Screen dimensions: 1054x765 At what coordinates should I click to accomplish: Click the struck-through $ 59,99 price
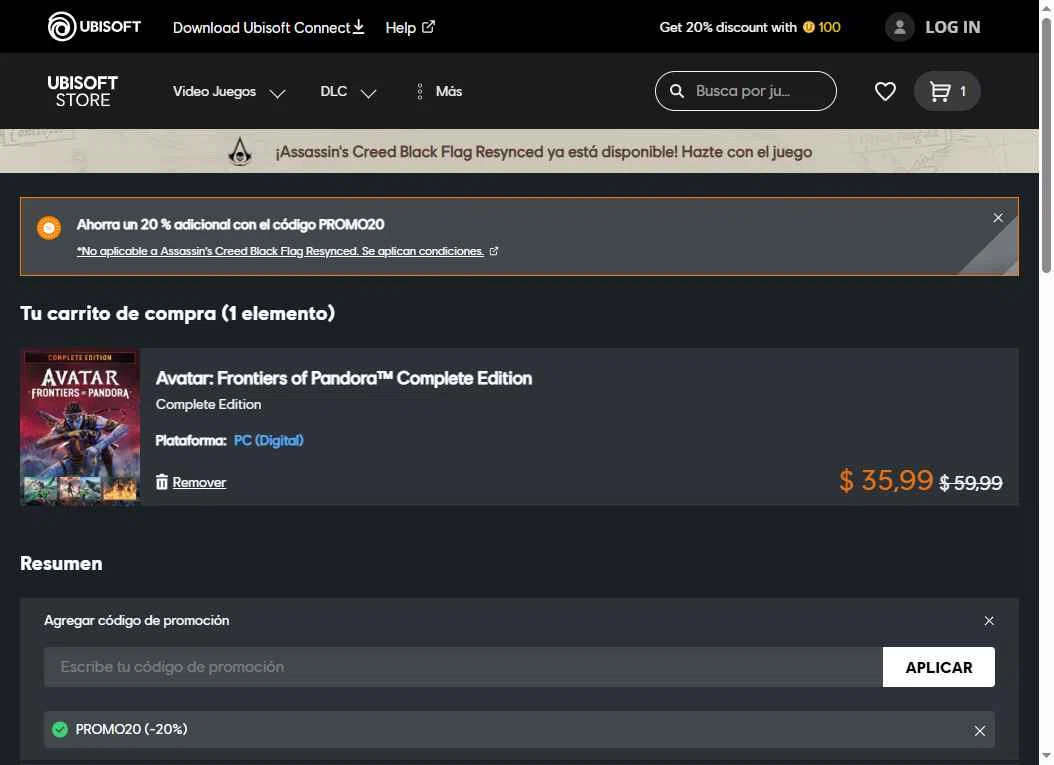971,483
